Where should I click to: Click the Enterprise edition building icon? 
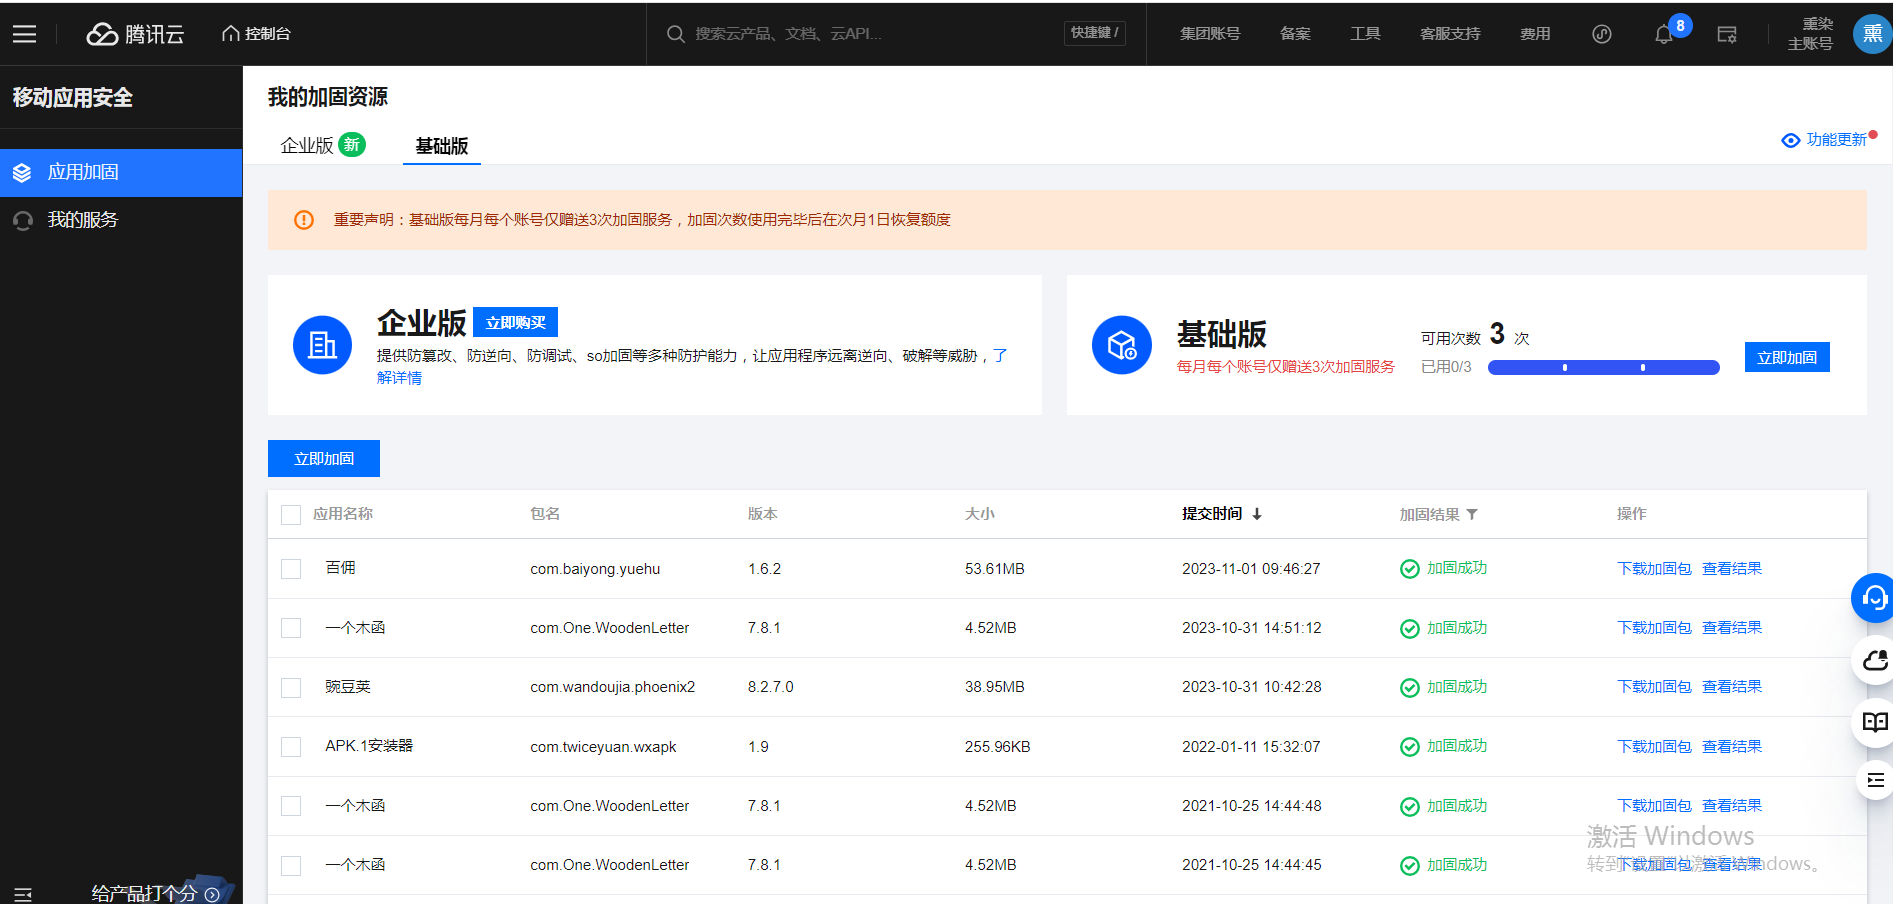click(322, 345)
